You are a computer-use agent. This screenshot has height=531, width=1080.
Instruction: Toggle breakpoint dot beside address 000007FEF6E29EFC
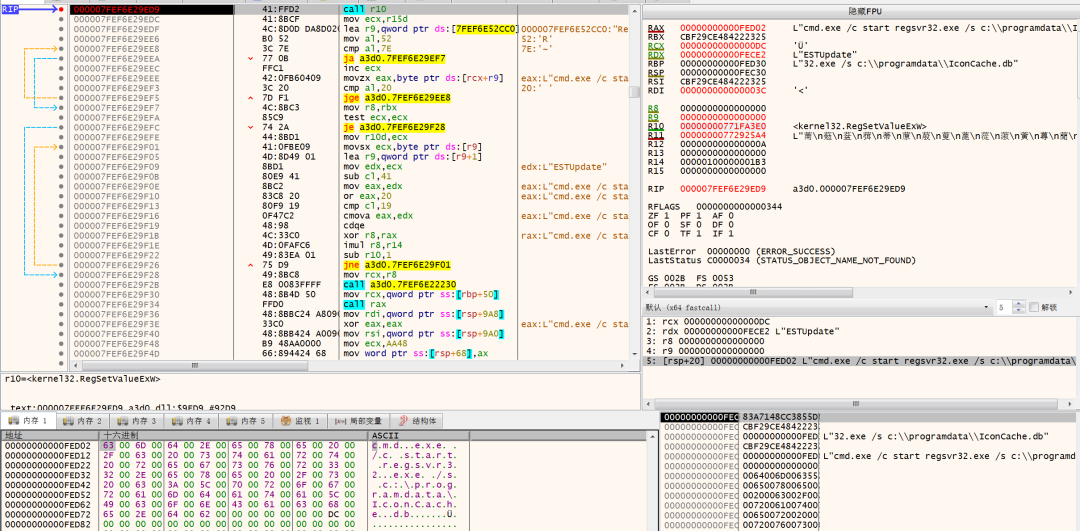point(62,128)
